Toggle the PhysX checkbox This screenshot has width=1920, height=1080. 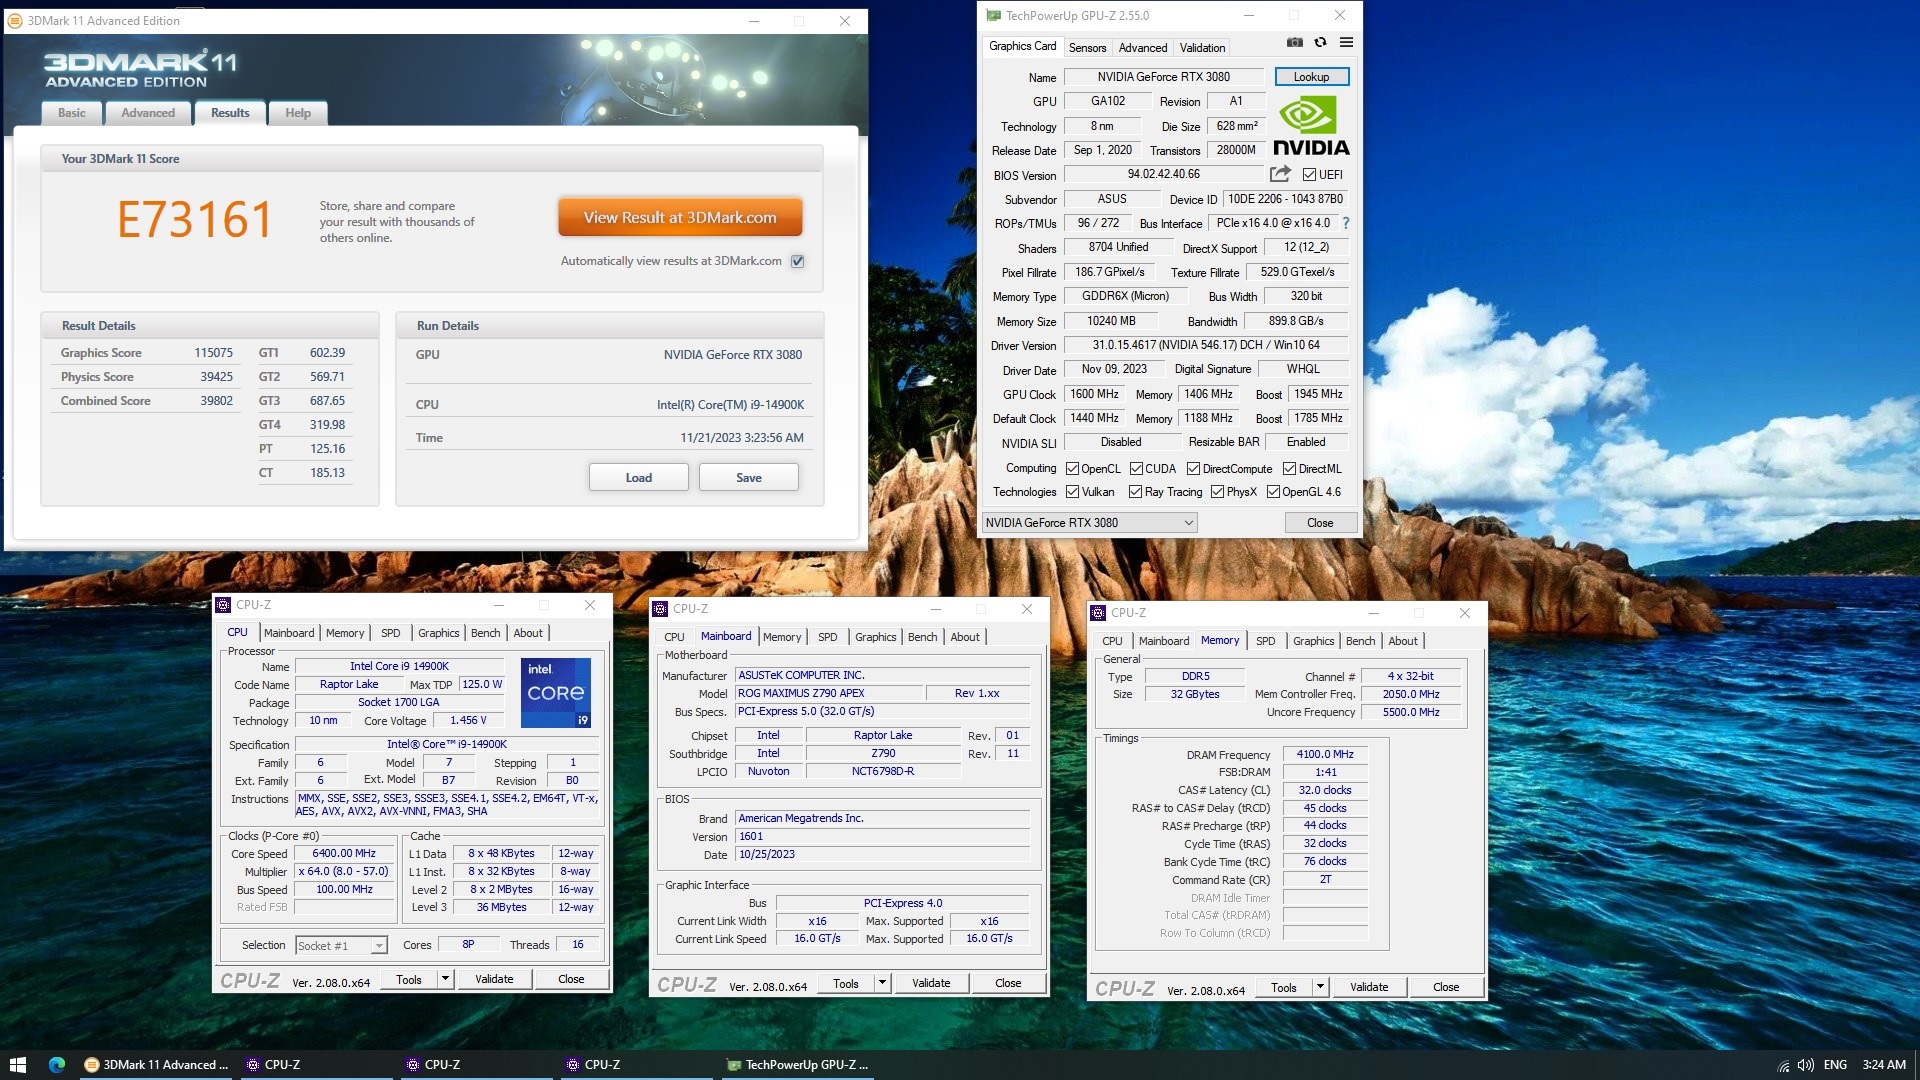[1217, 492]
